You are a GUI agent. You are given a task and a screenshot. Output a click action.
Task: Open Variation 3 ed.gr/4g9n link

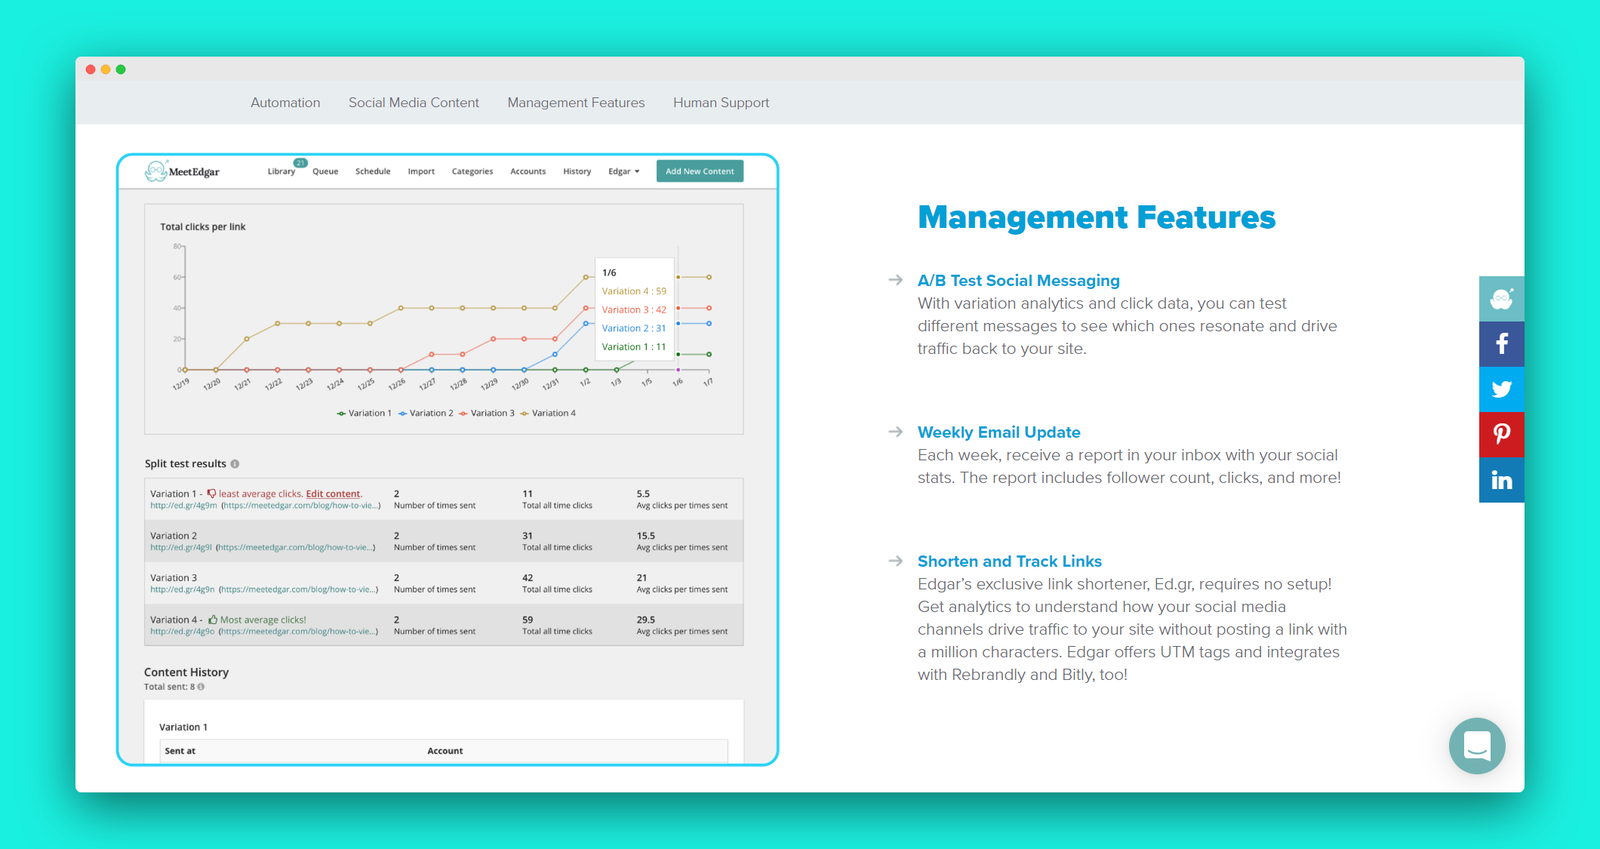183,590
